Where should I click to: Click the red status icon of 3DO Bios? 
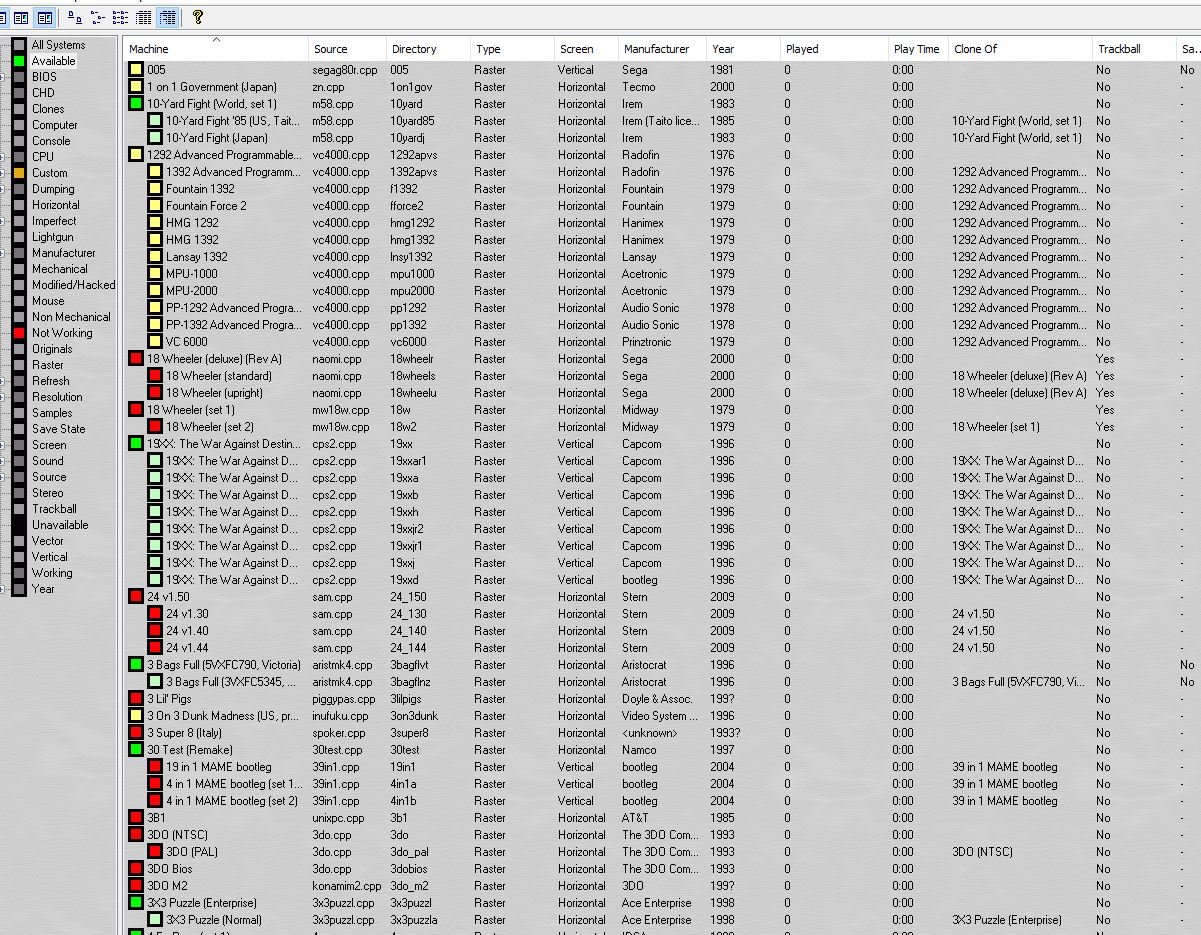point(136,869)
